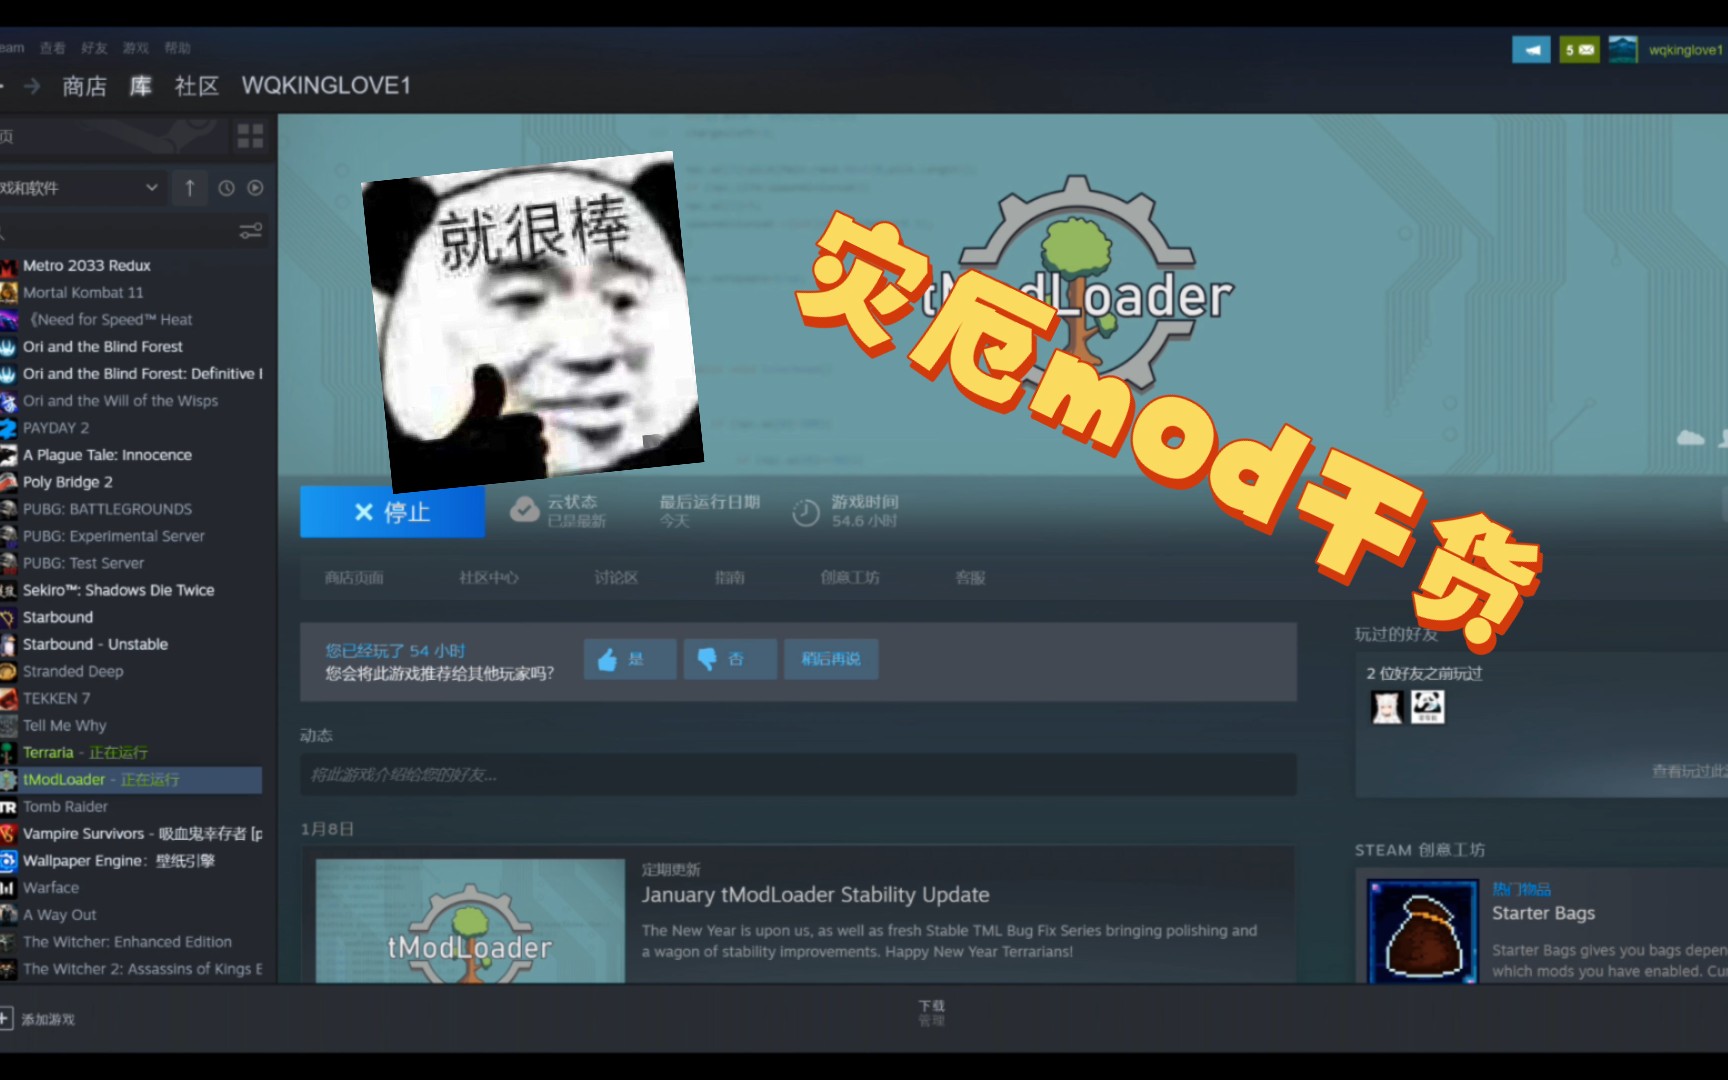
Task: Click the Starter Bags workshop title
Action: point(1543,913)
